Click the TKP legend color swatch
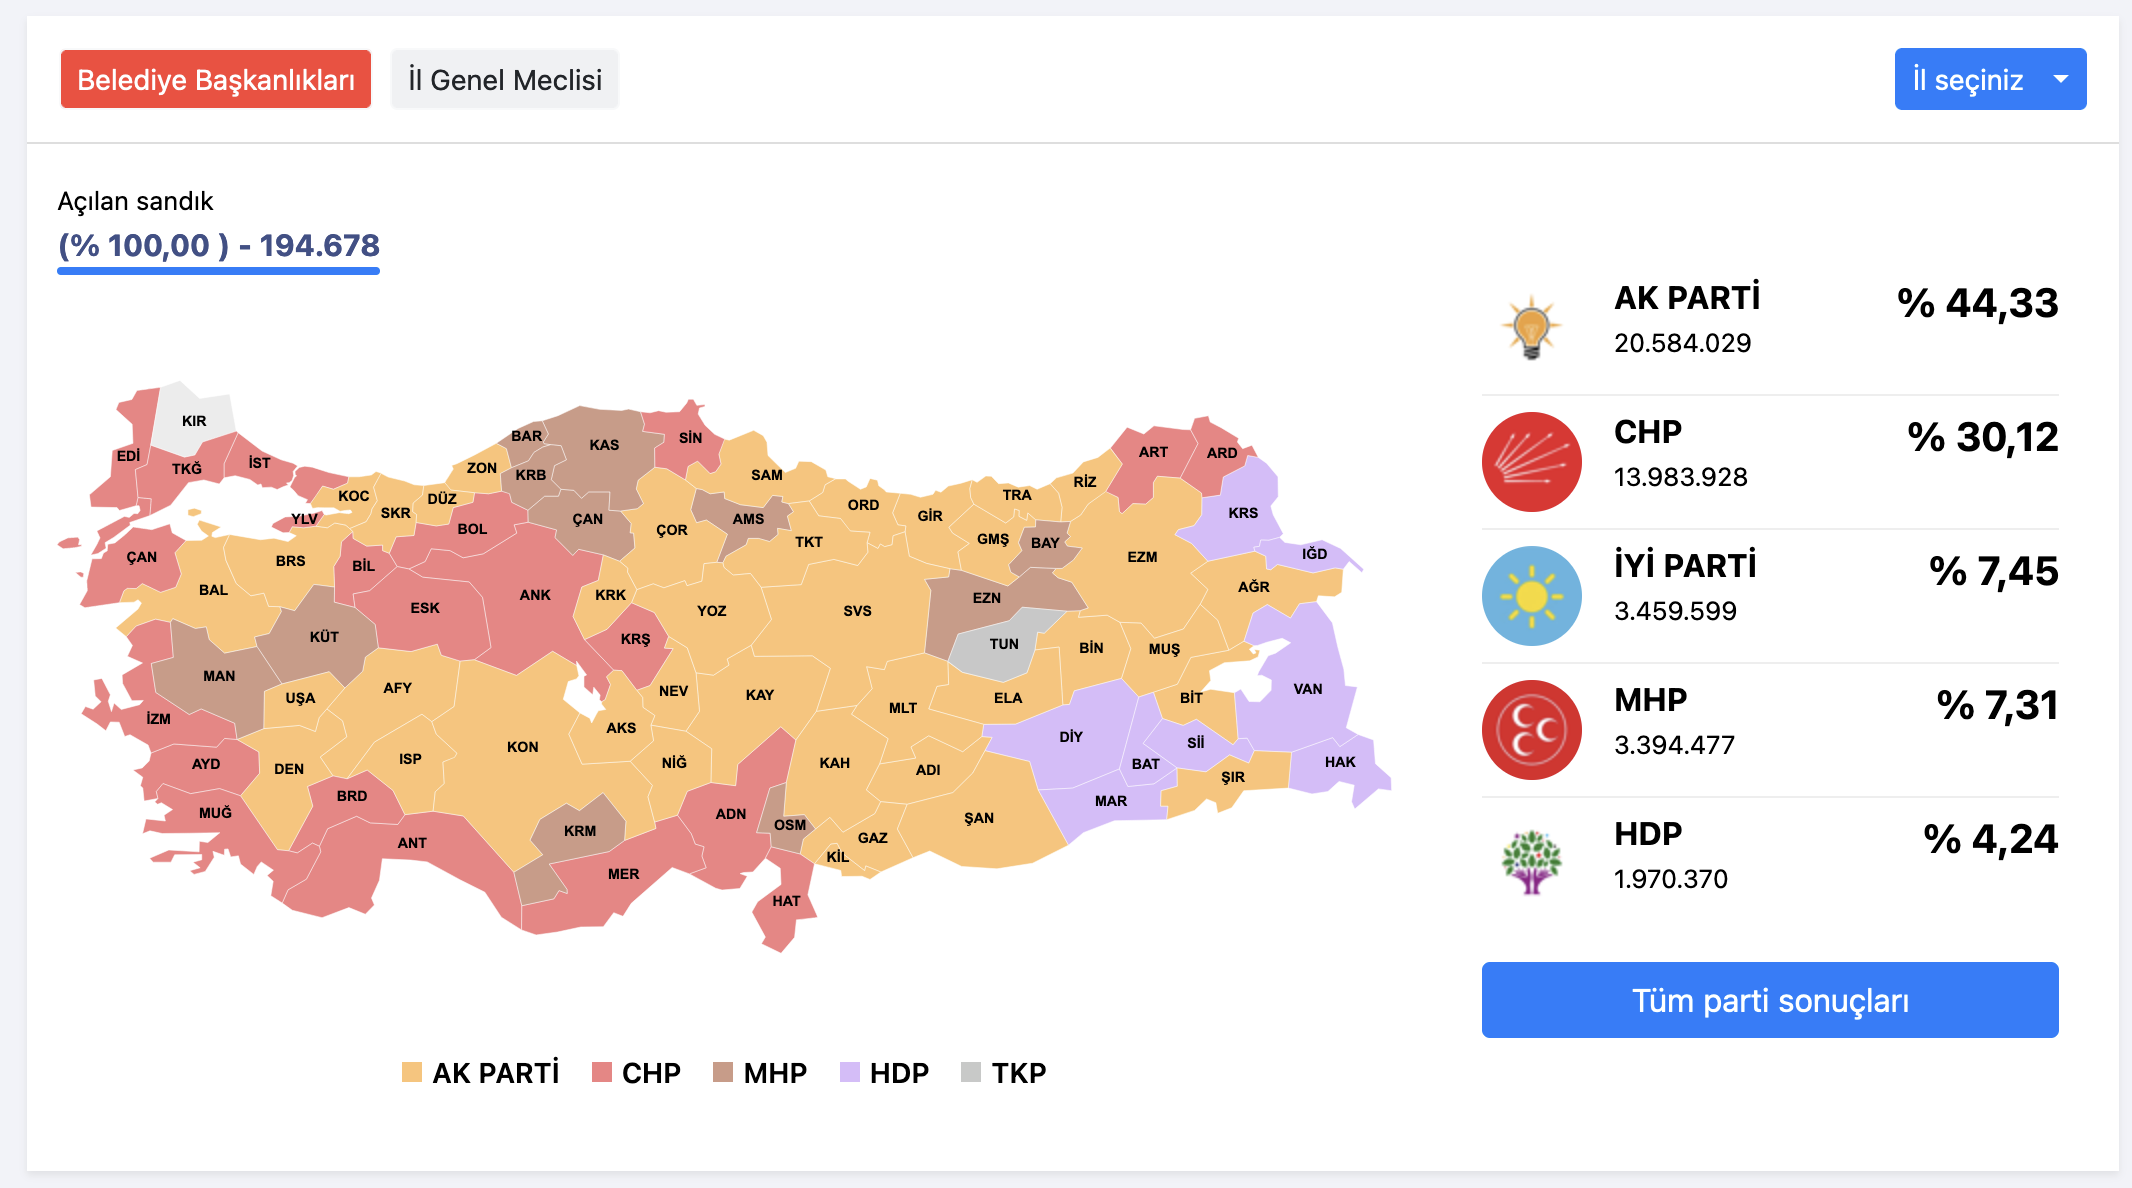 [970, 1073]
